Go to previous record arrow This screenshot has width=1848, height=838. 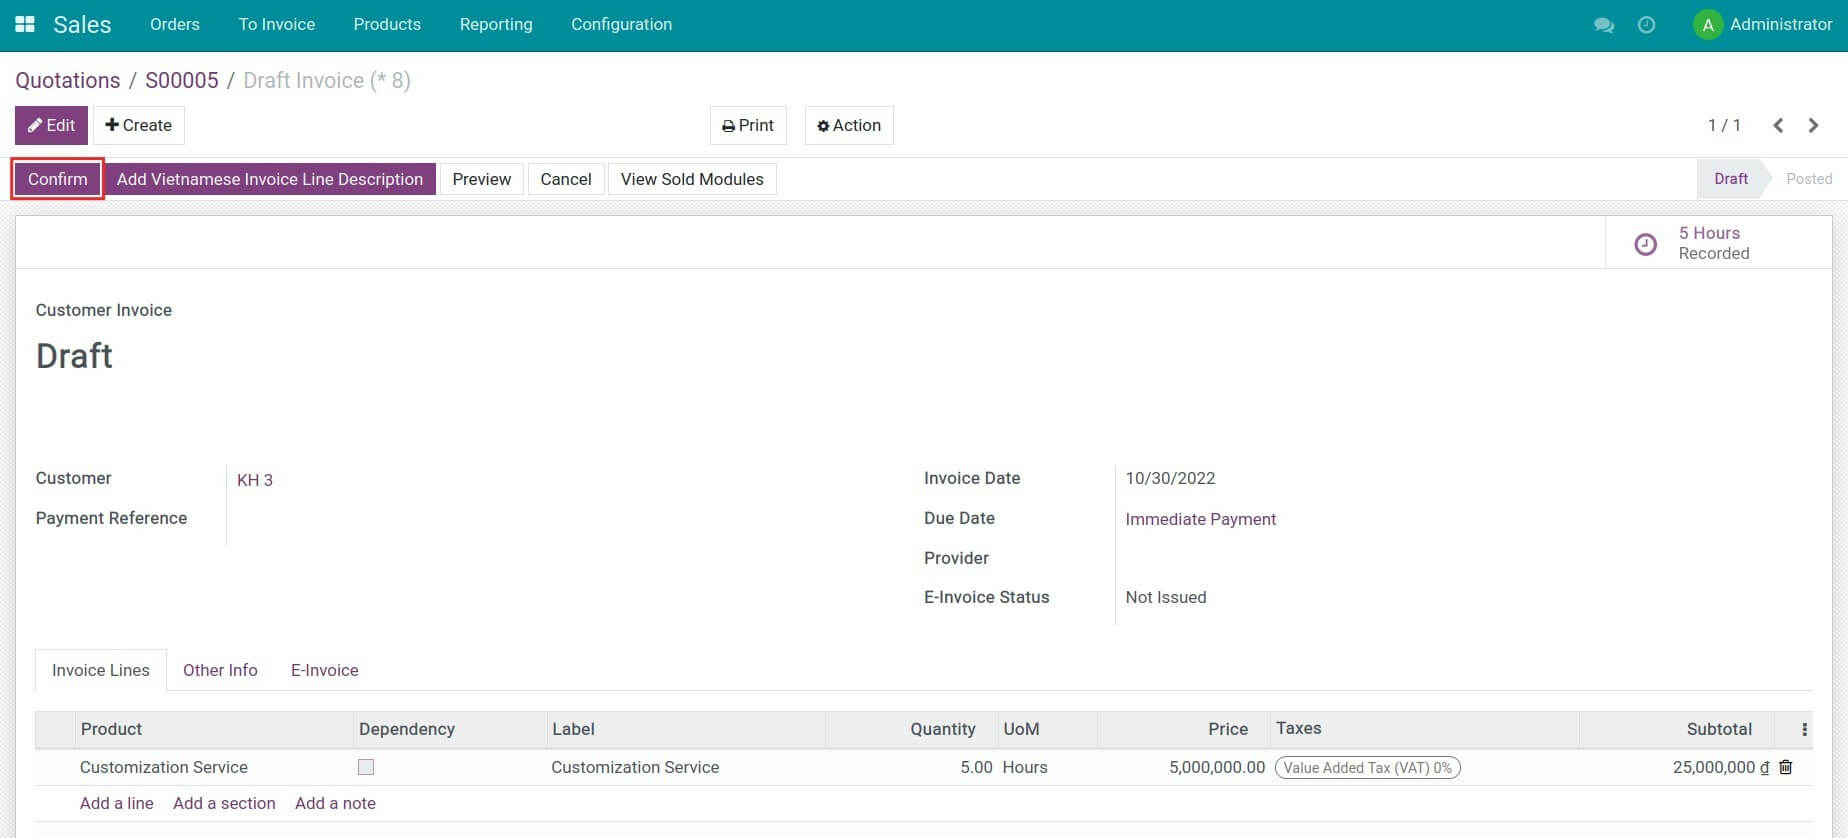point(1778,125)
